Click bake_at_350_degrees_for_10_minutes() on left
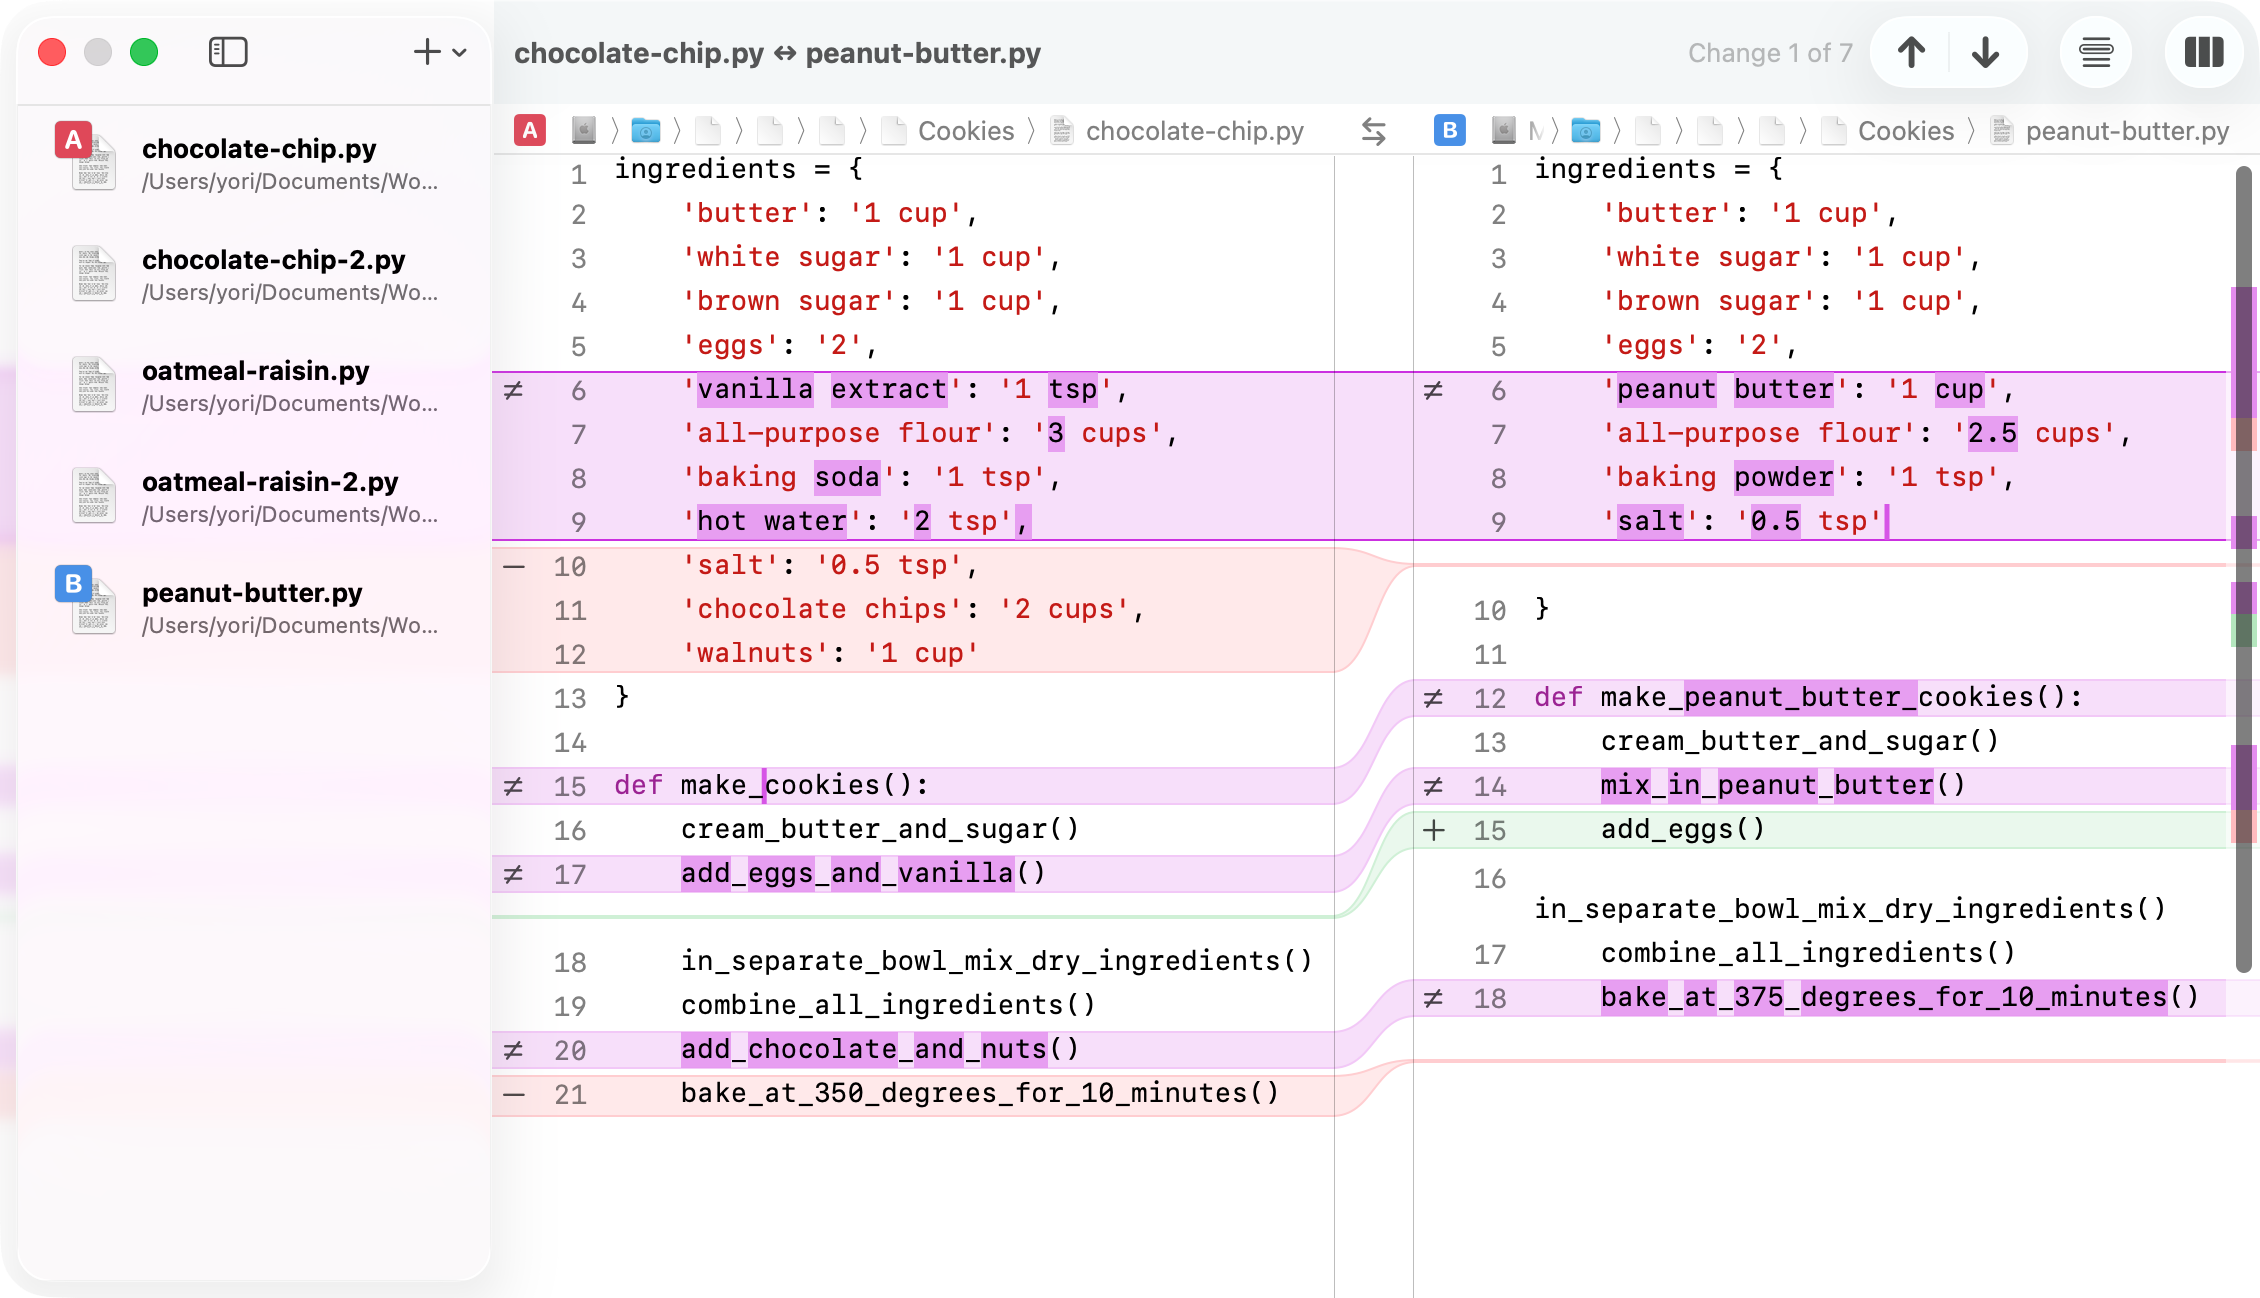This screenshot has width=2260, height=1298. 980,1093
